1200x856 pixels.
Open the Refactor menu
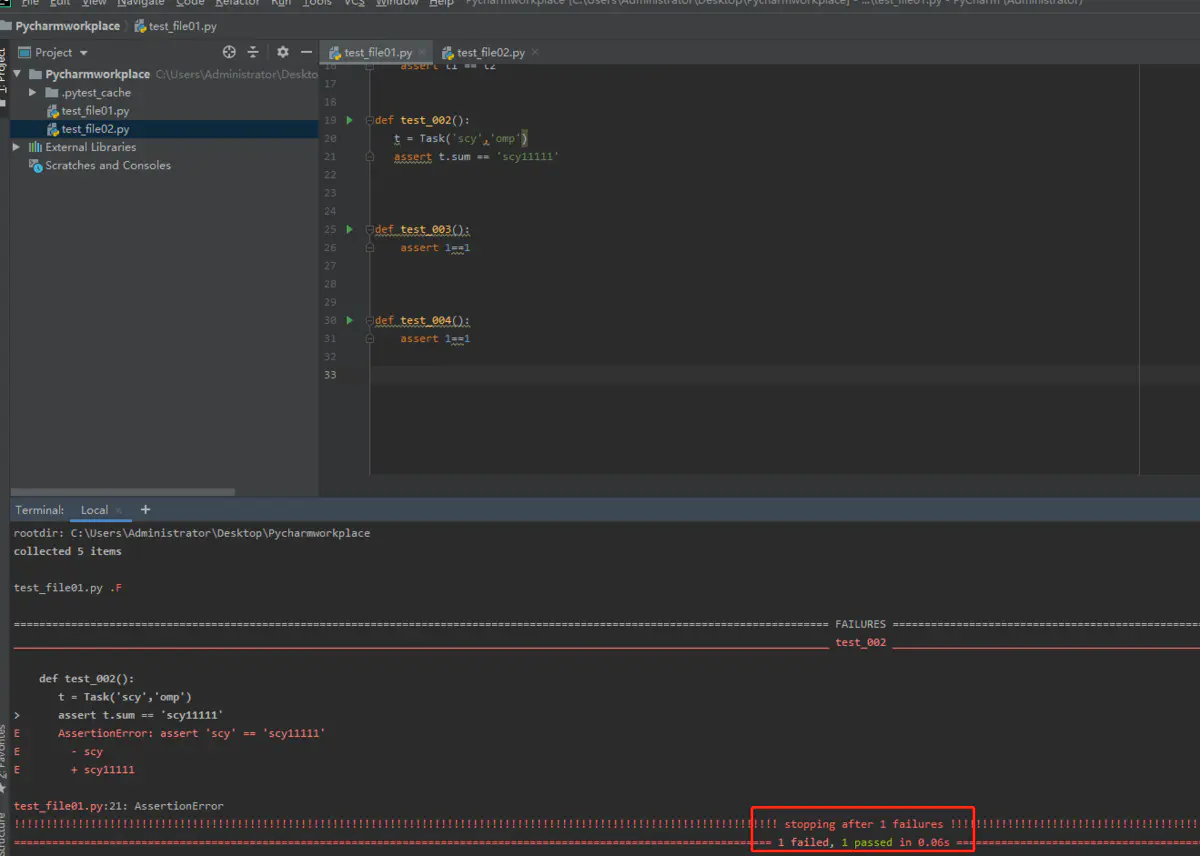point(238,3)
